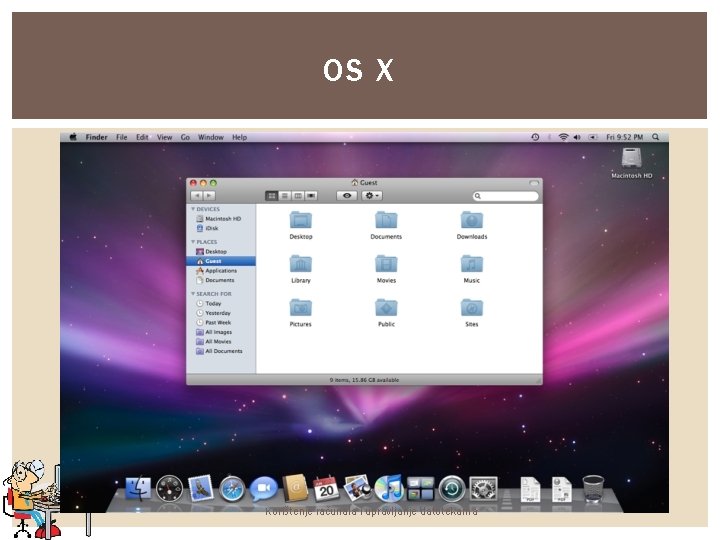Open the Finder menu

pos(96,137)
